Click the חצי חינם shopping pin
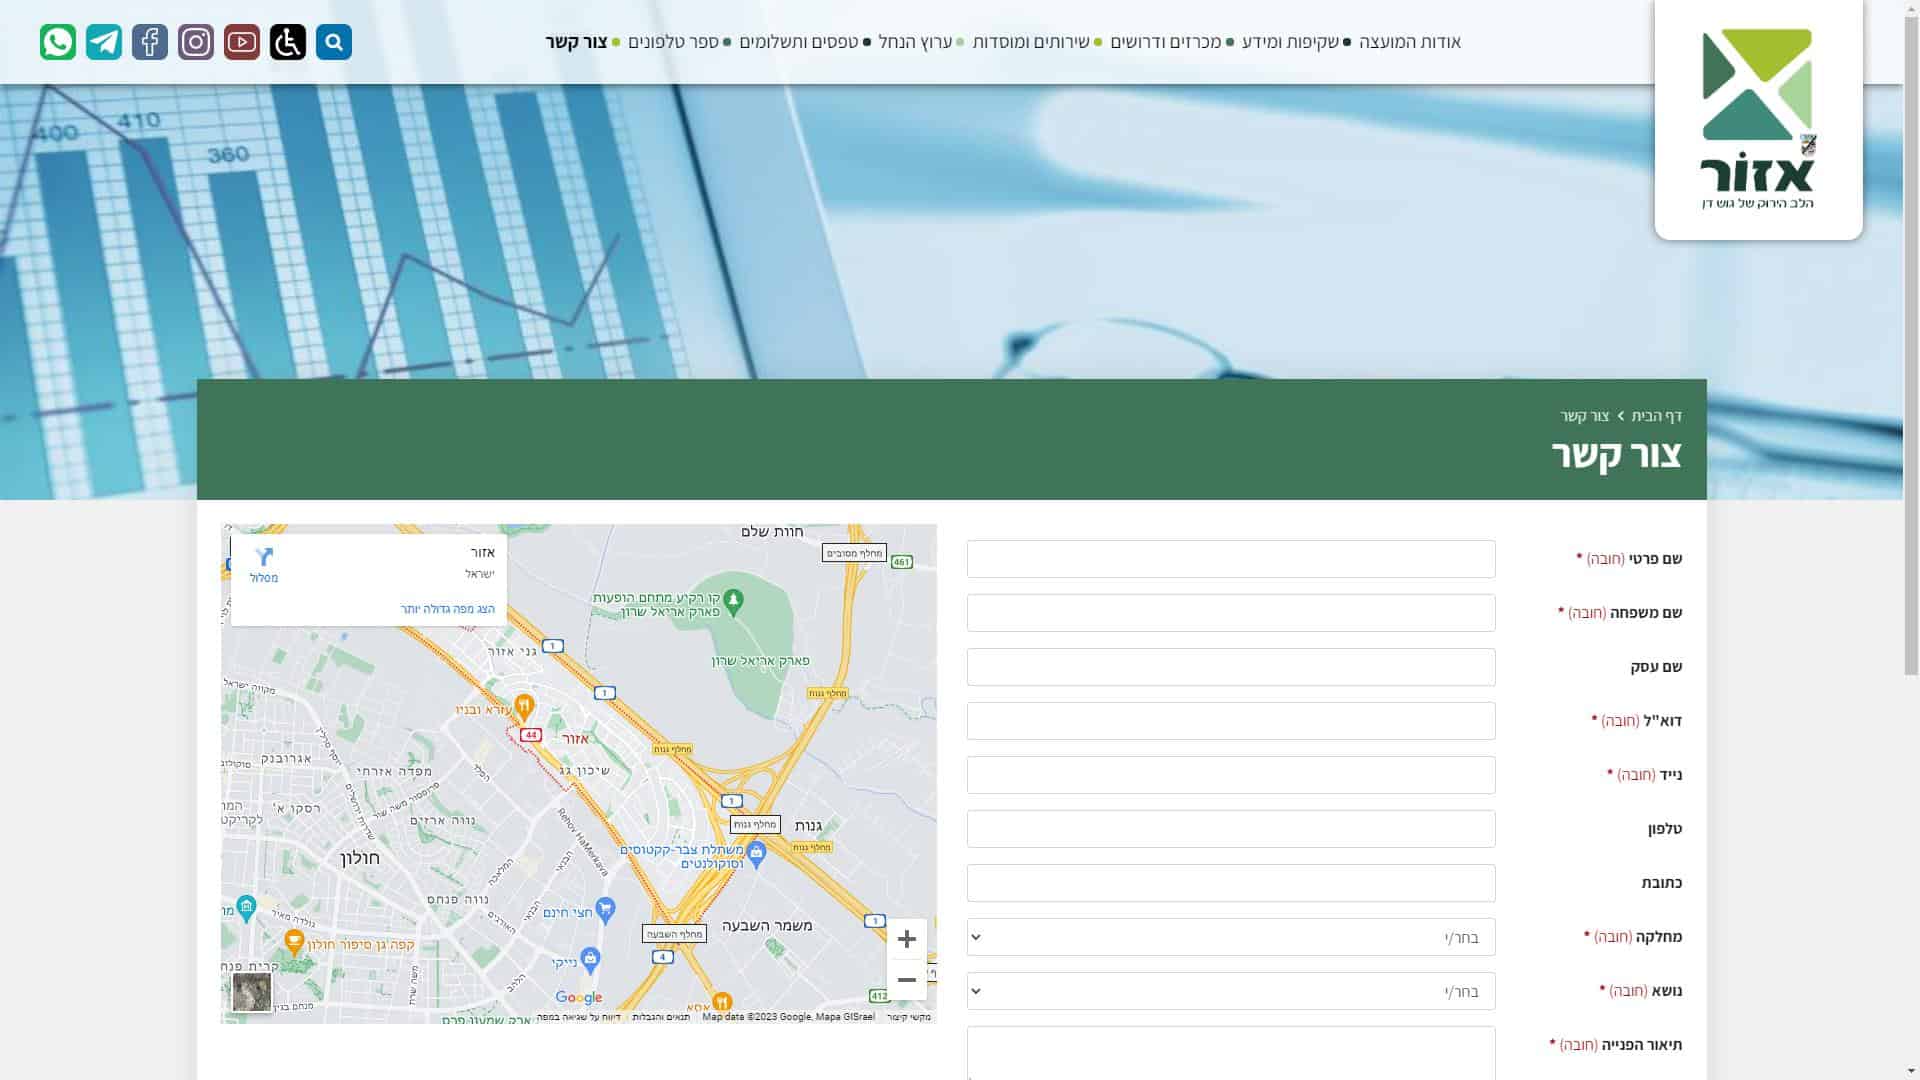Image resolution: width=1920 pixels, height=1080 pixels. click(x=605, y=910)
